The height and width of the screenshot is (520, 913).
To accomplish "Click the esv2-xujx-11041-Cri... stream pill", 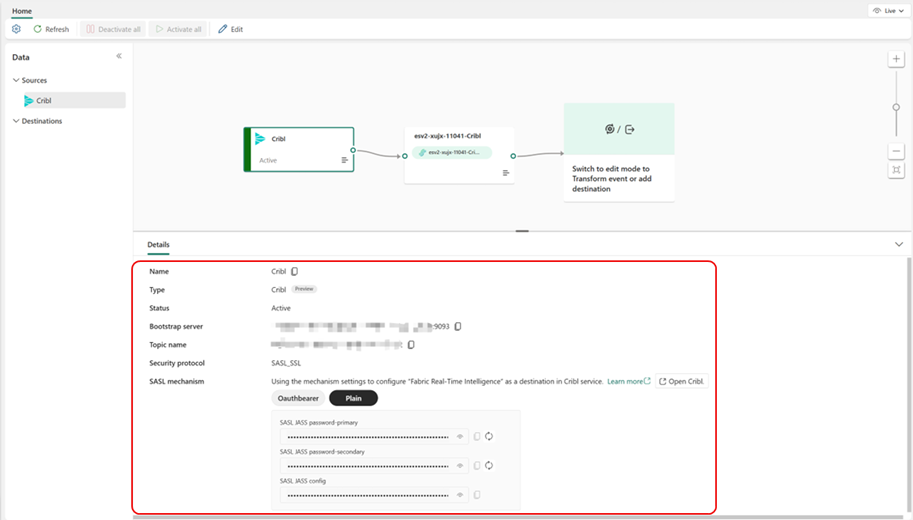I will [452, 153].
